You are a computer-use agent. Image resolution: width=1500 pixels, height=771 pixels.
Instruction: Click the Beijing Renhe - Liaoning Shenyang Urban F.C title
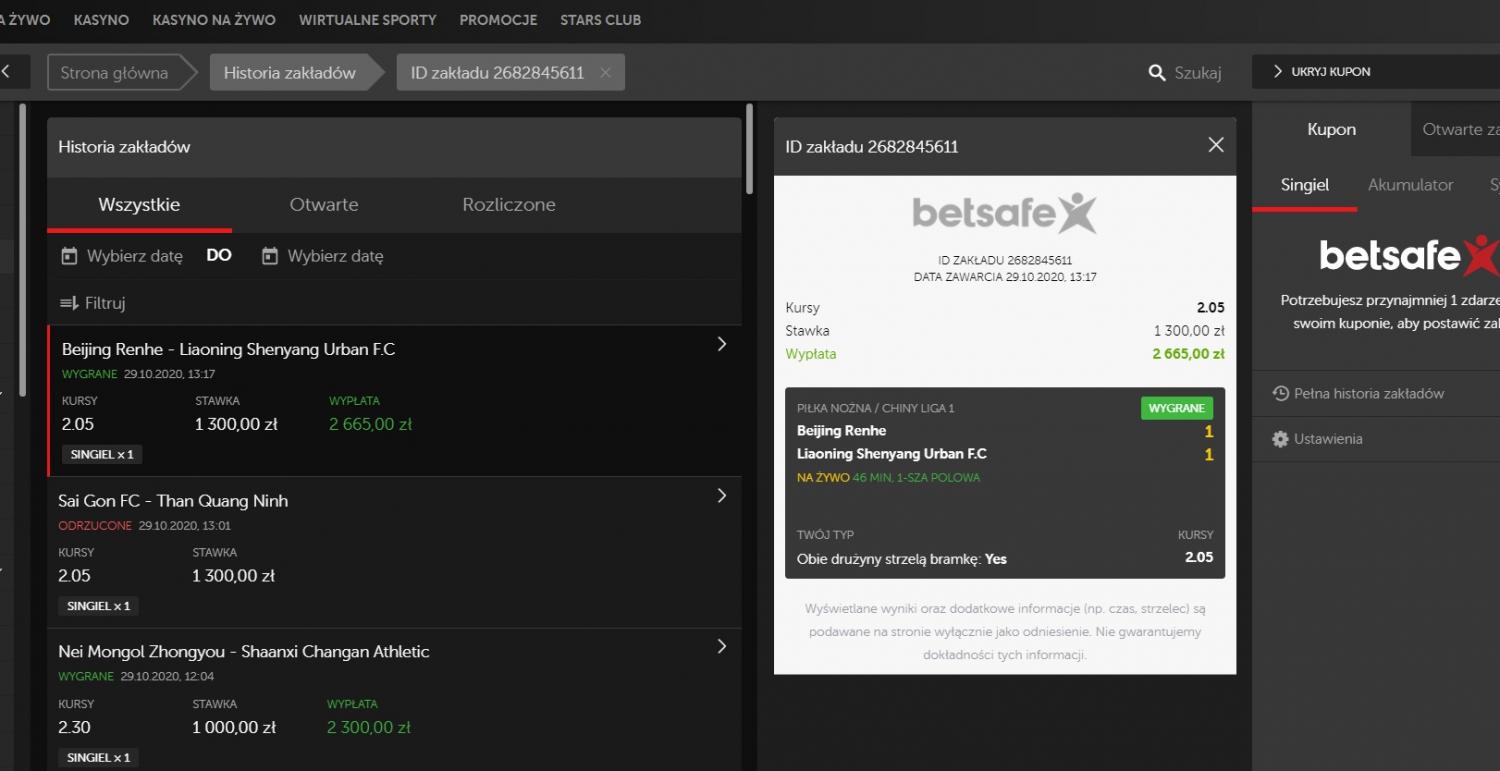[x=229, y=349]
